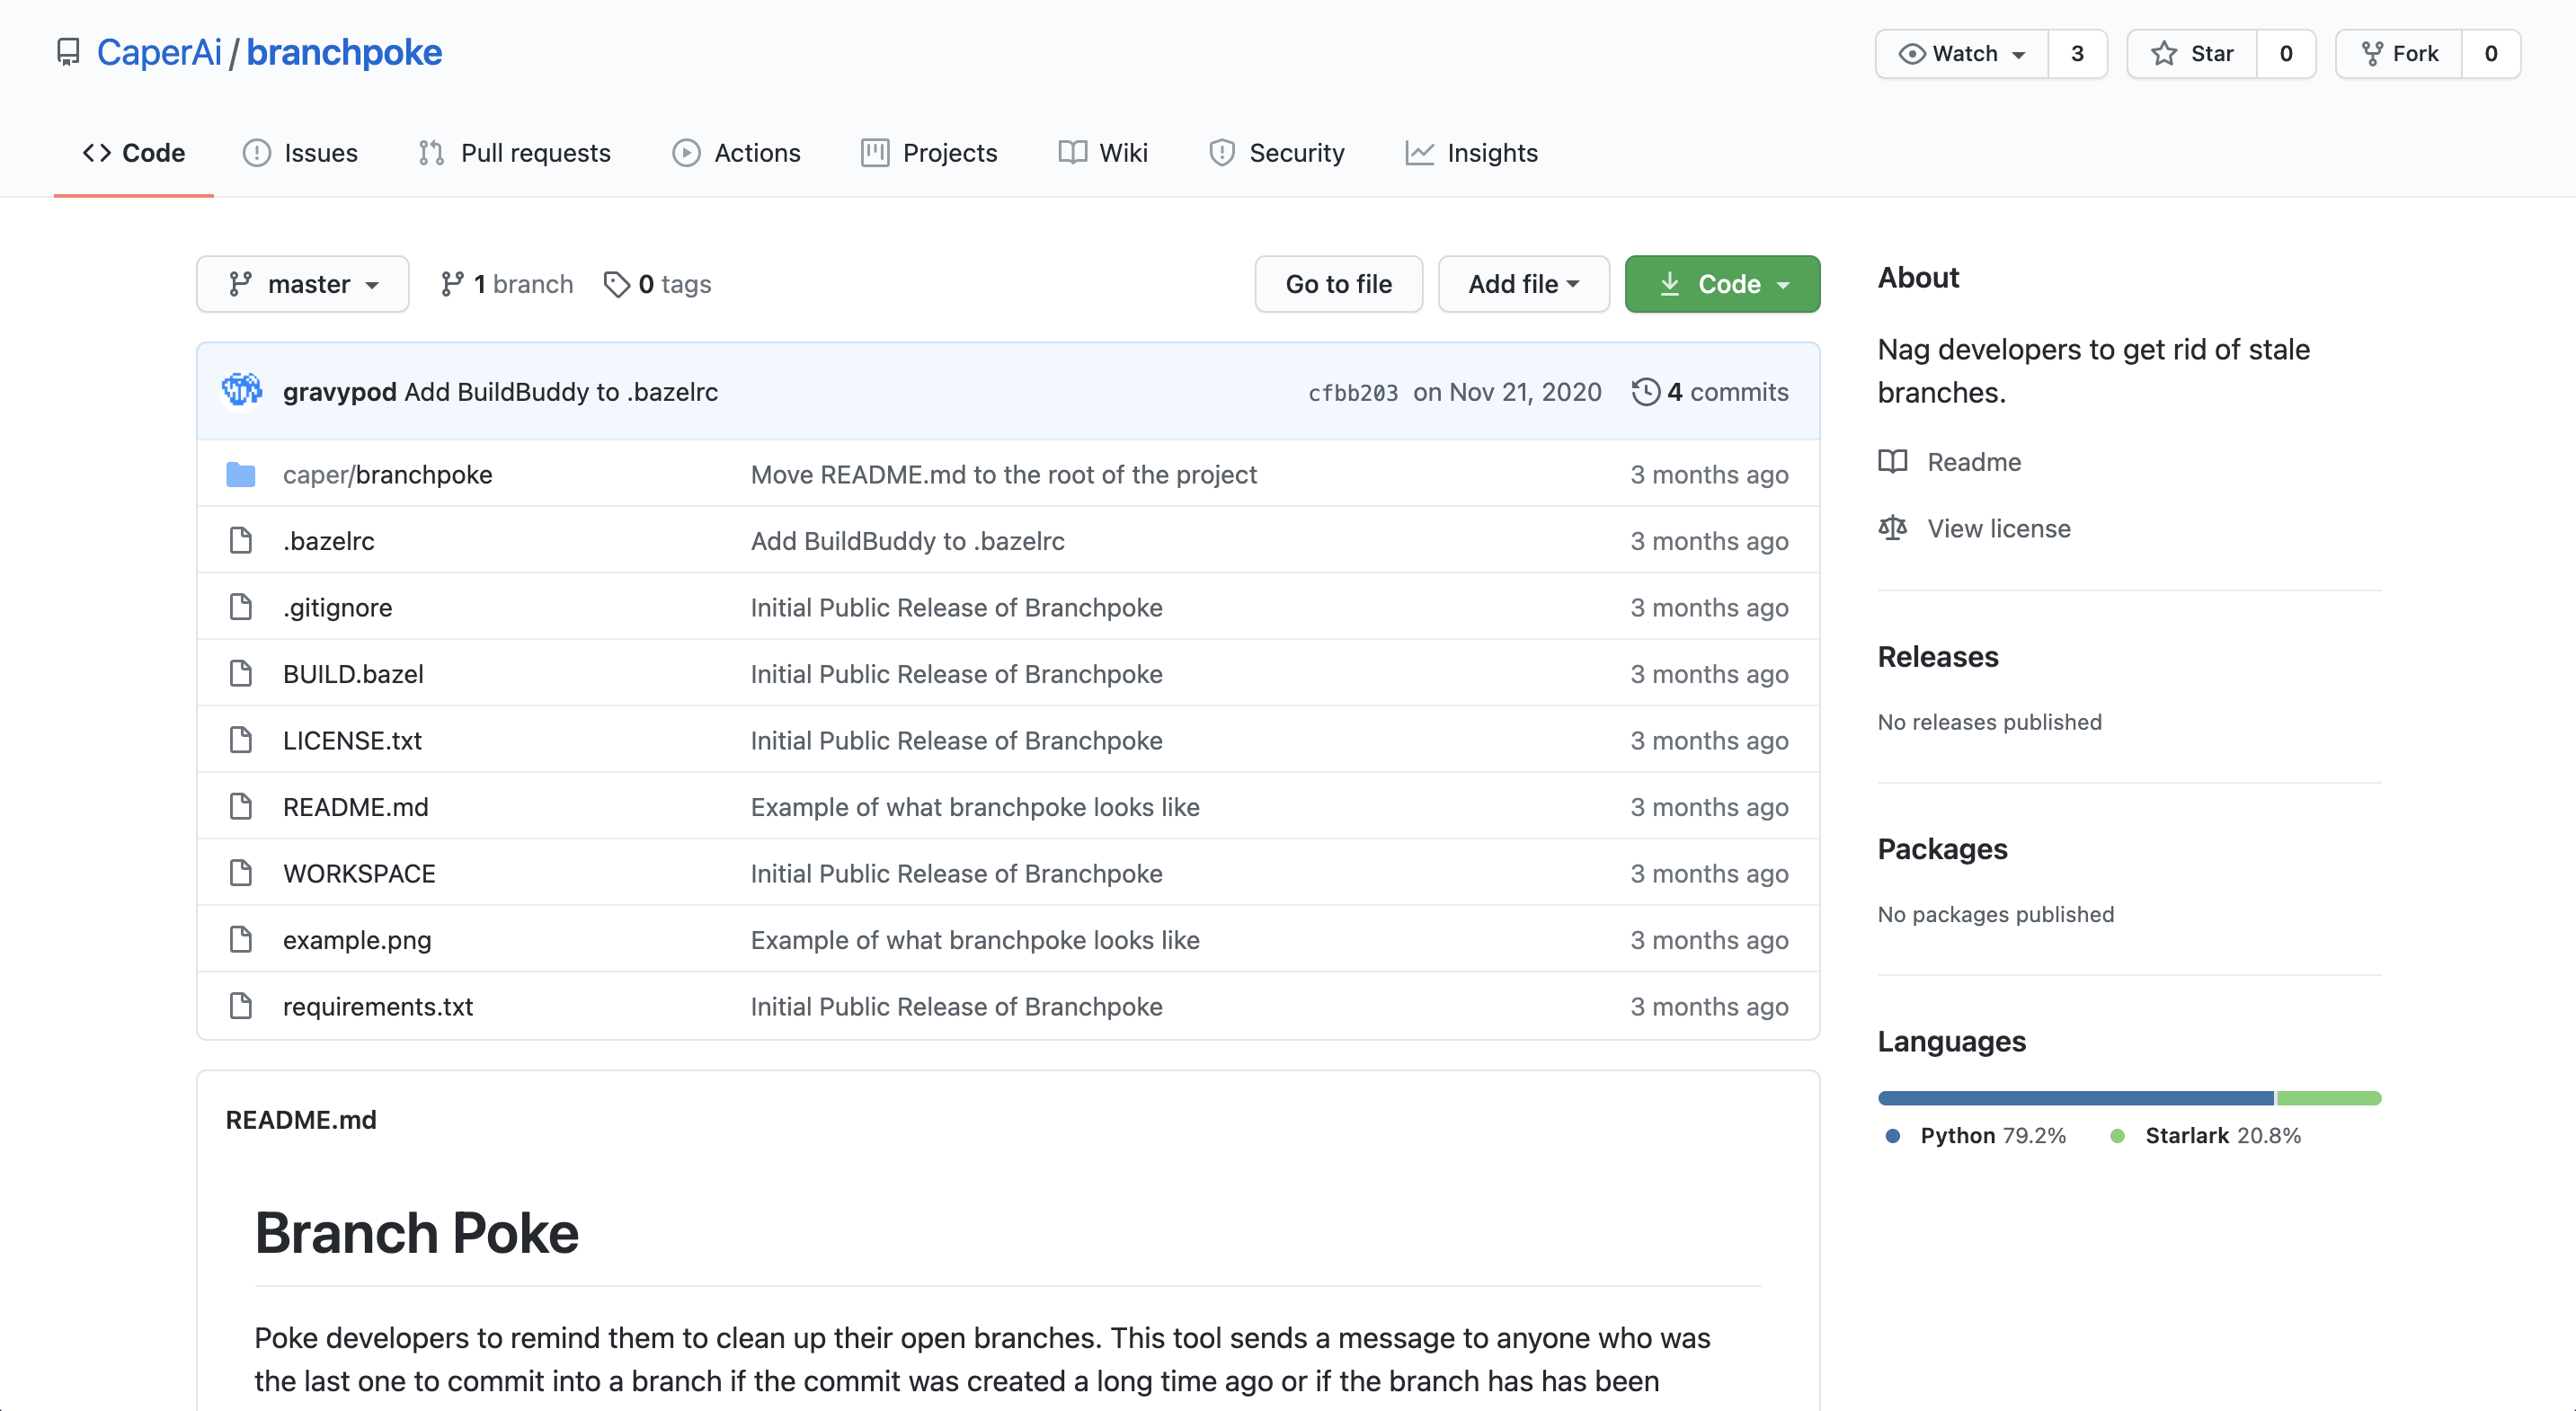Viewport: 2576px width, 1411px height.
Task: Open the requirements.txt file
Action: [377, 1006]
